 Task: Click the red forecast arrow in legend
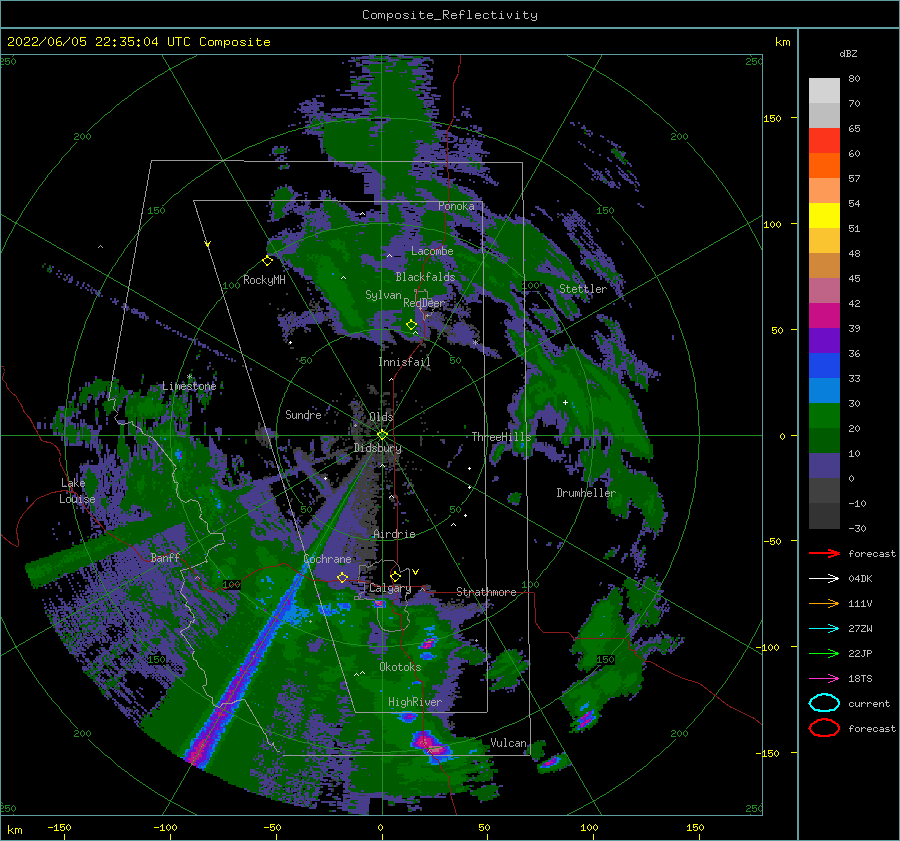pos(824,553)
